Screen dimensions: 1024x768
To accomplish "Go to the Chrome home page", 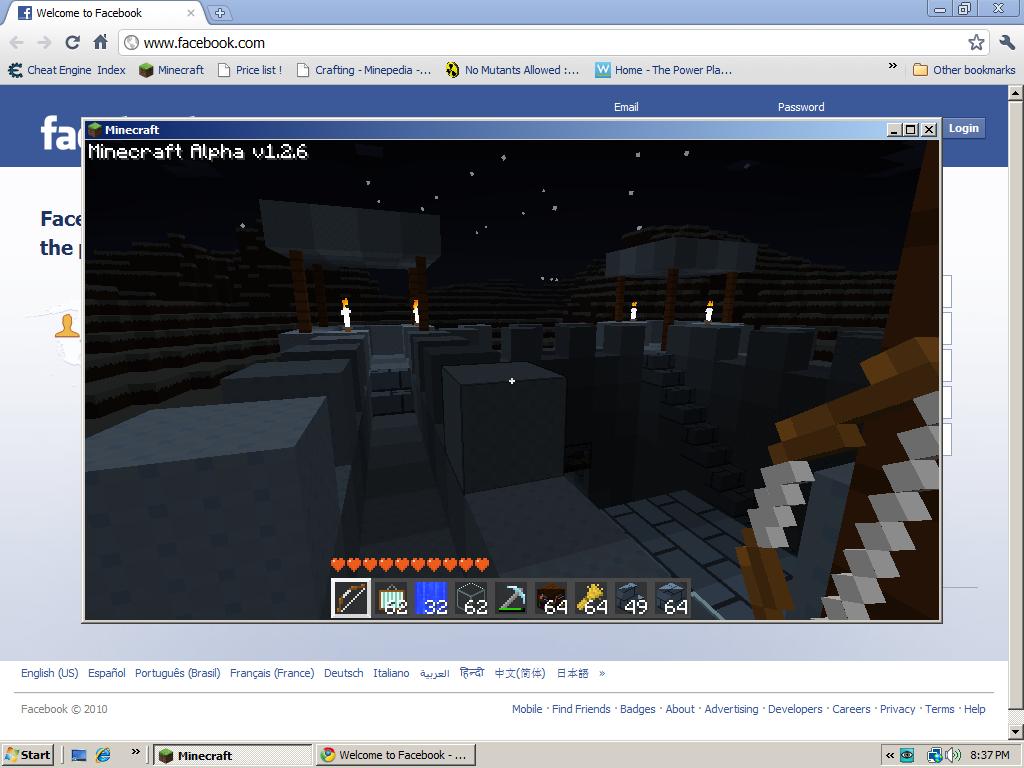I will [x=100, y=42].
